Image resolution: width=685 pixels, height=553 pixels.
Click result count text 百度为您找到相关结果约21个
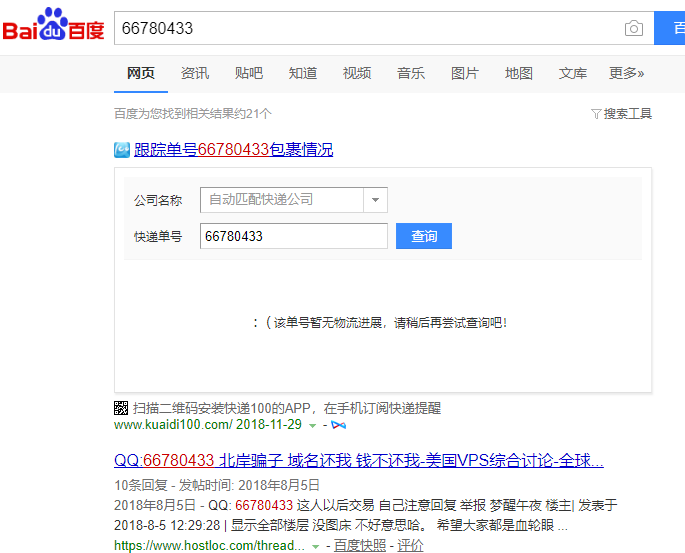click(193, 114)
